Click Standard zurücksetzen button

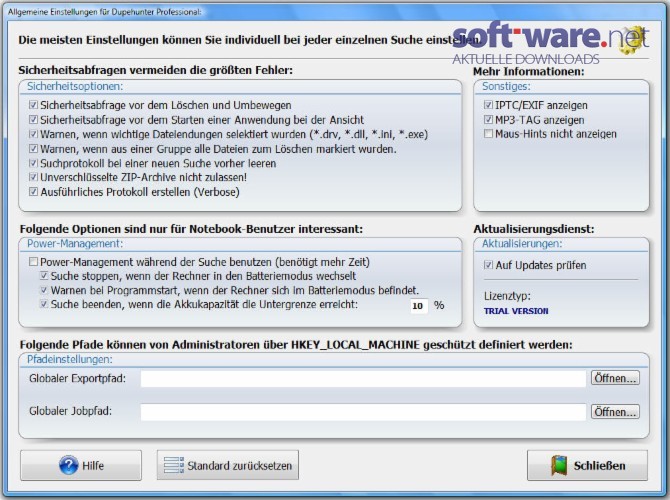[x=228, y=465]
